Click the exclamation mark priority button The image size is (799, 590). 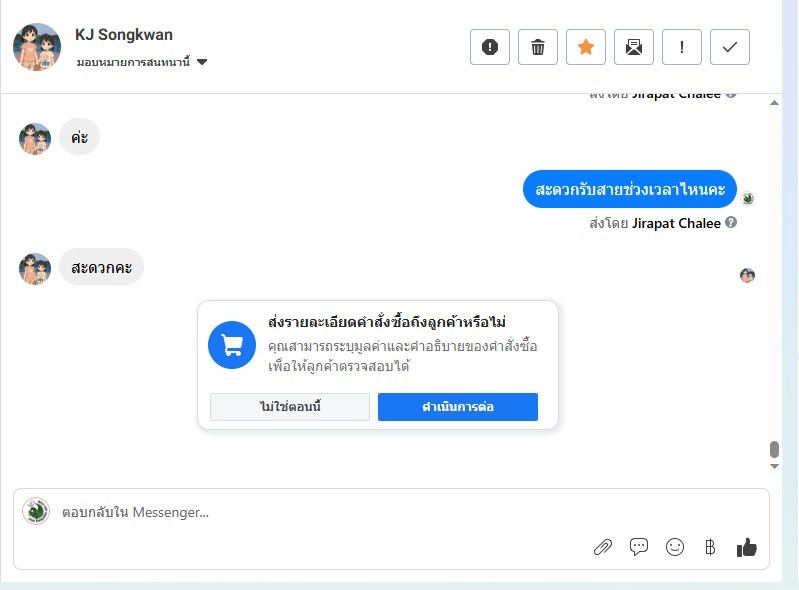pos(682,47)
